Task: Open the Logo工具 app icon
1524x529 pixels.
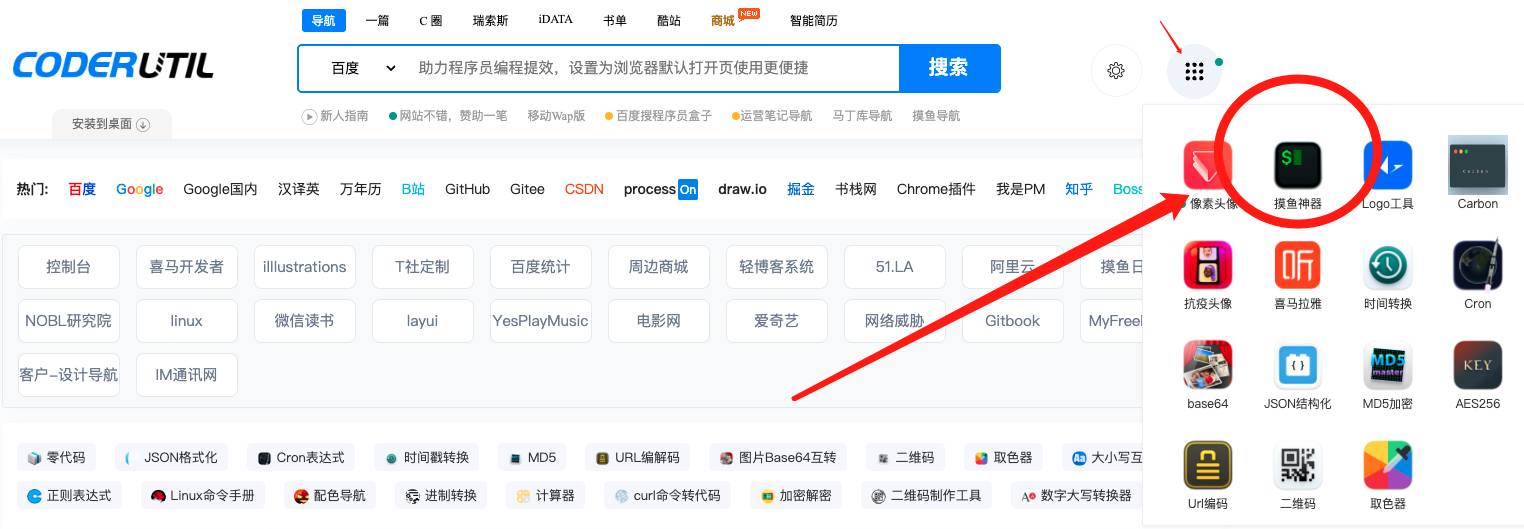Action: pyautogui.click(x=1388, y=165)
